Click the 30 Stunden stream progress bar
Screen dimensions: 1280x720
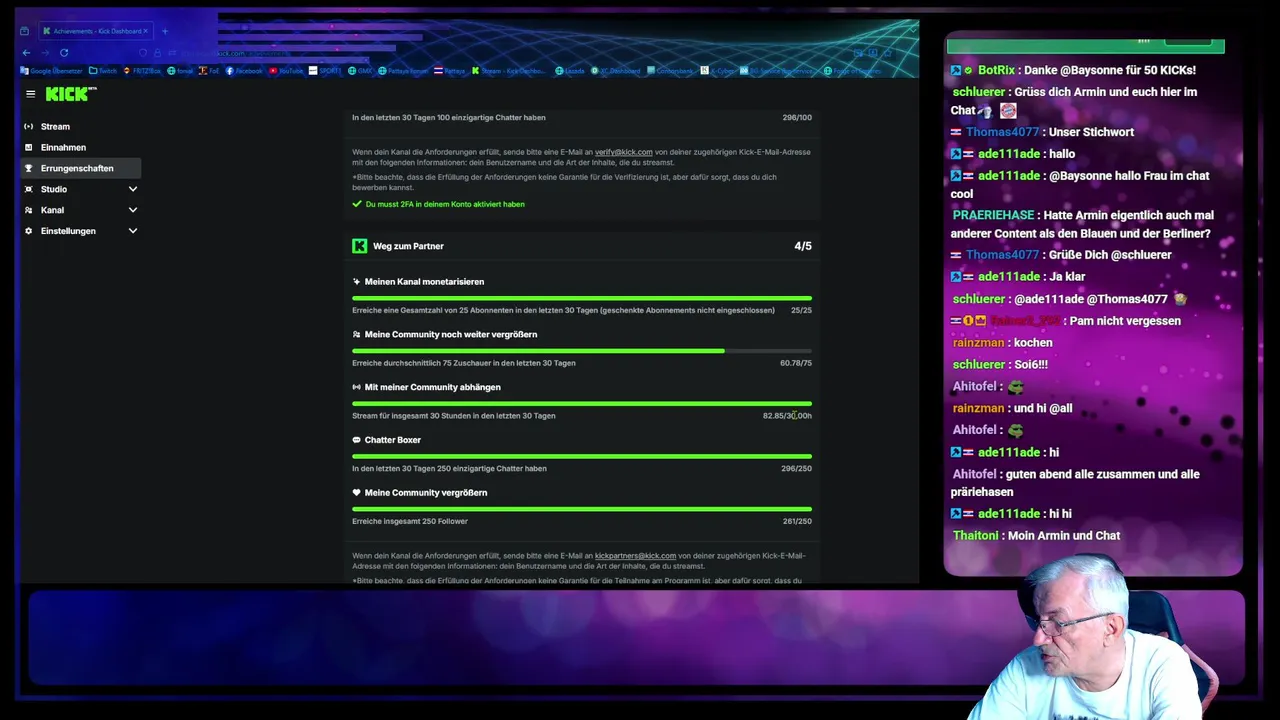click(x=582, y=404)
